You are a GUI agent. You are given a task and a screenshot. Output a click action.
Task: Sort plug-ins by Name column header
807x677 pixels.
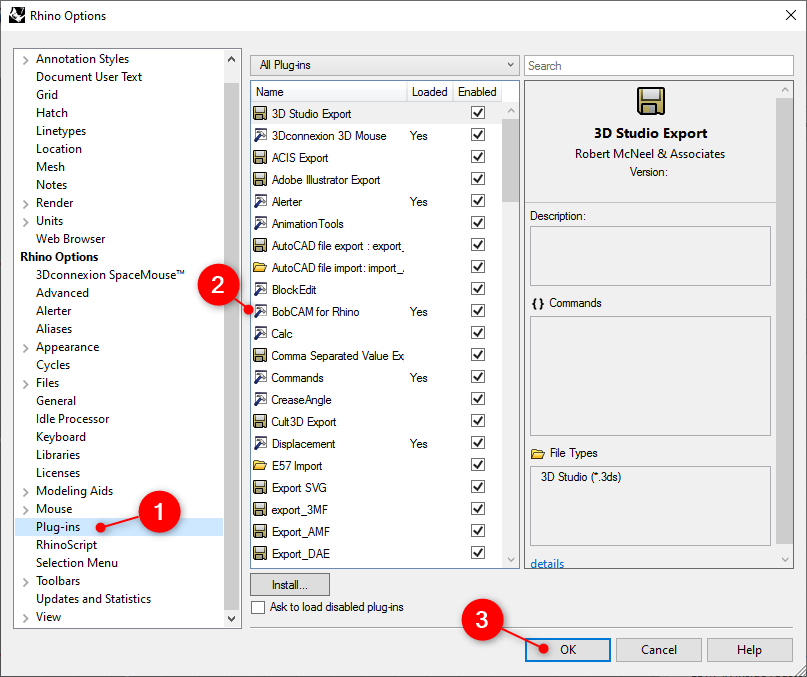pos(329,92)
